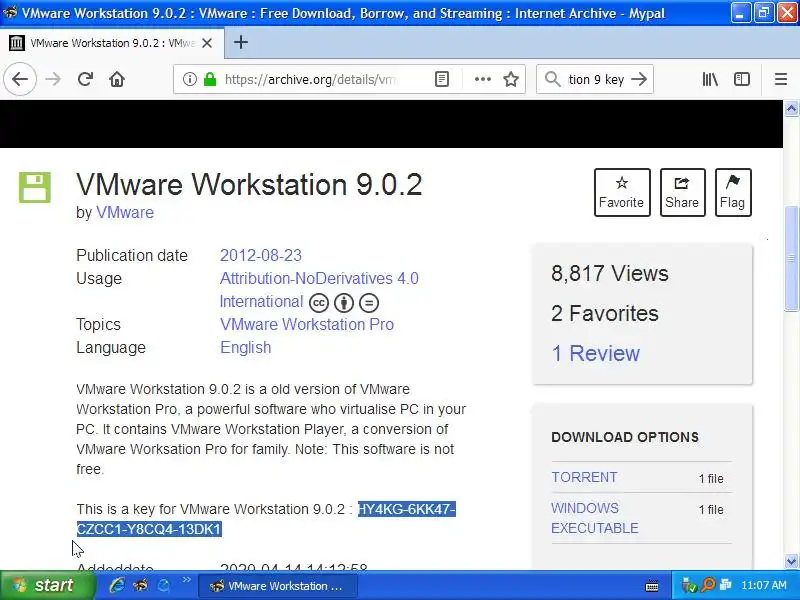Open the VMware Workstation Pro topic link
The width and height of the screenshot is (800, 600).
(307, 324)
